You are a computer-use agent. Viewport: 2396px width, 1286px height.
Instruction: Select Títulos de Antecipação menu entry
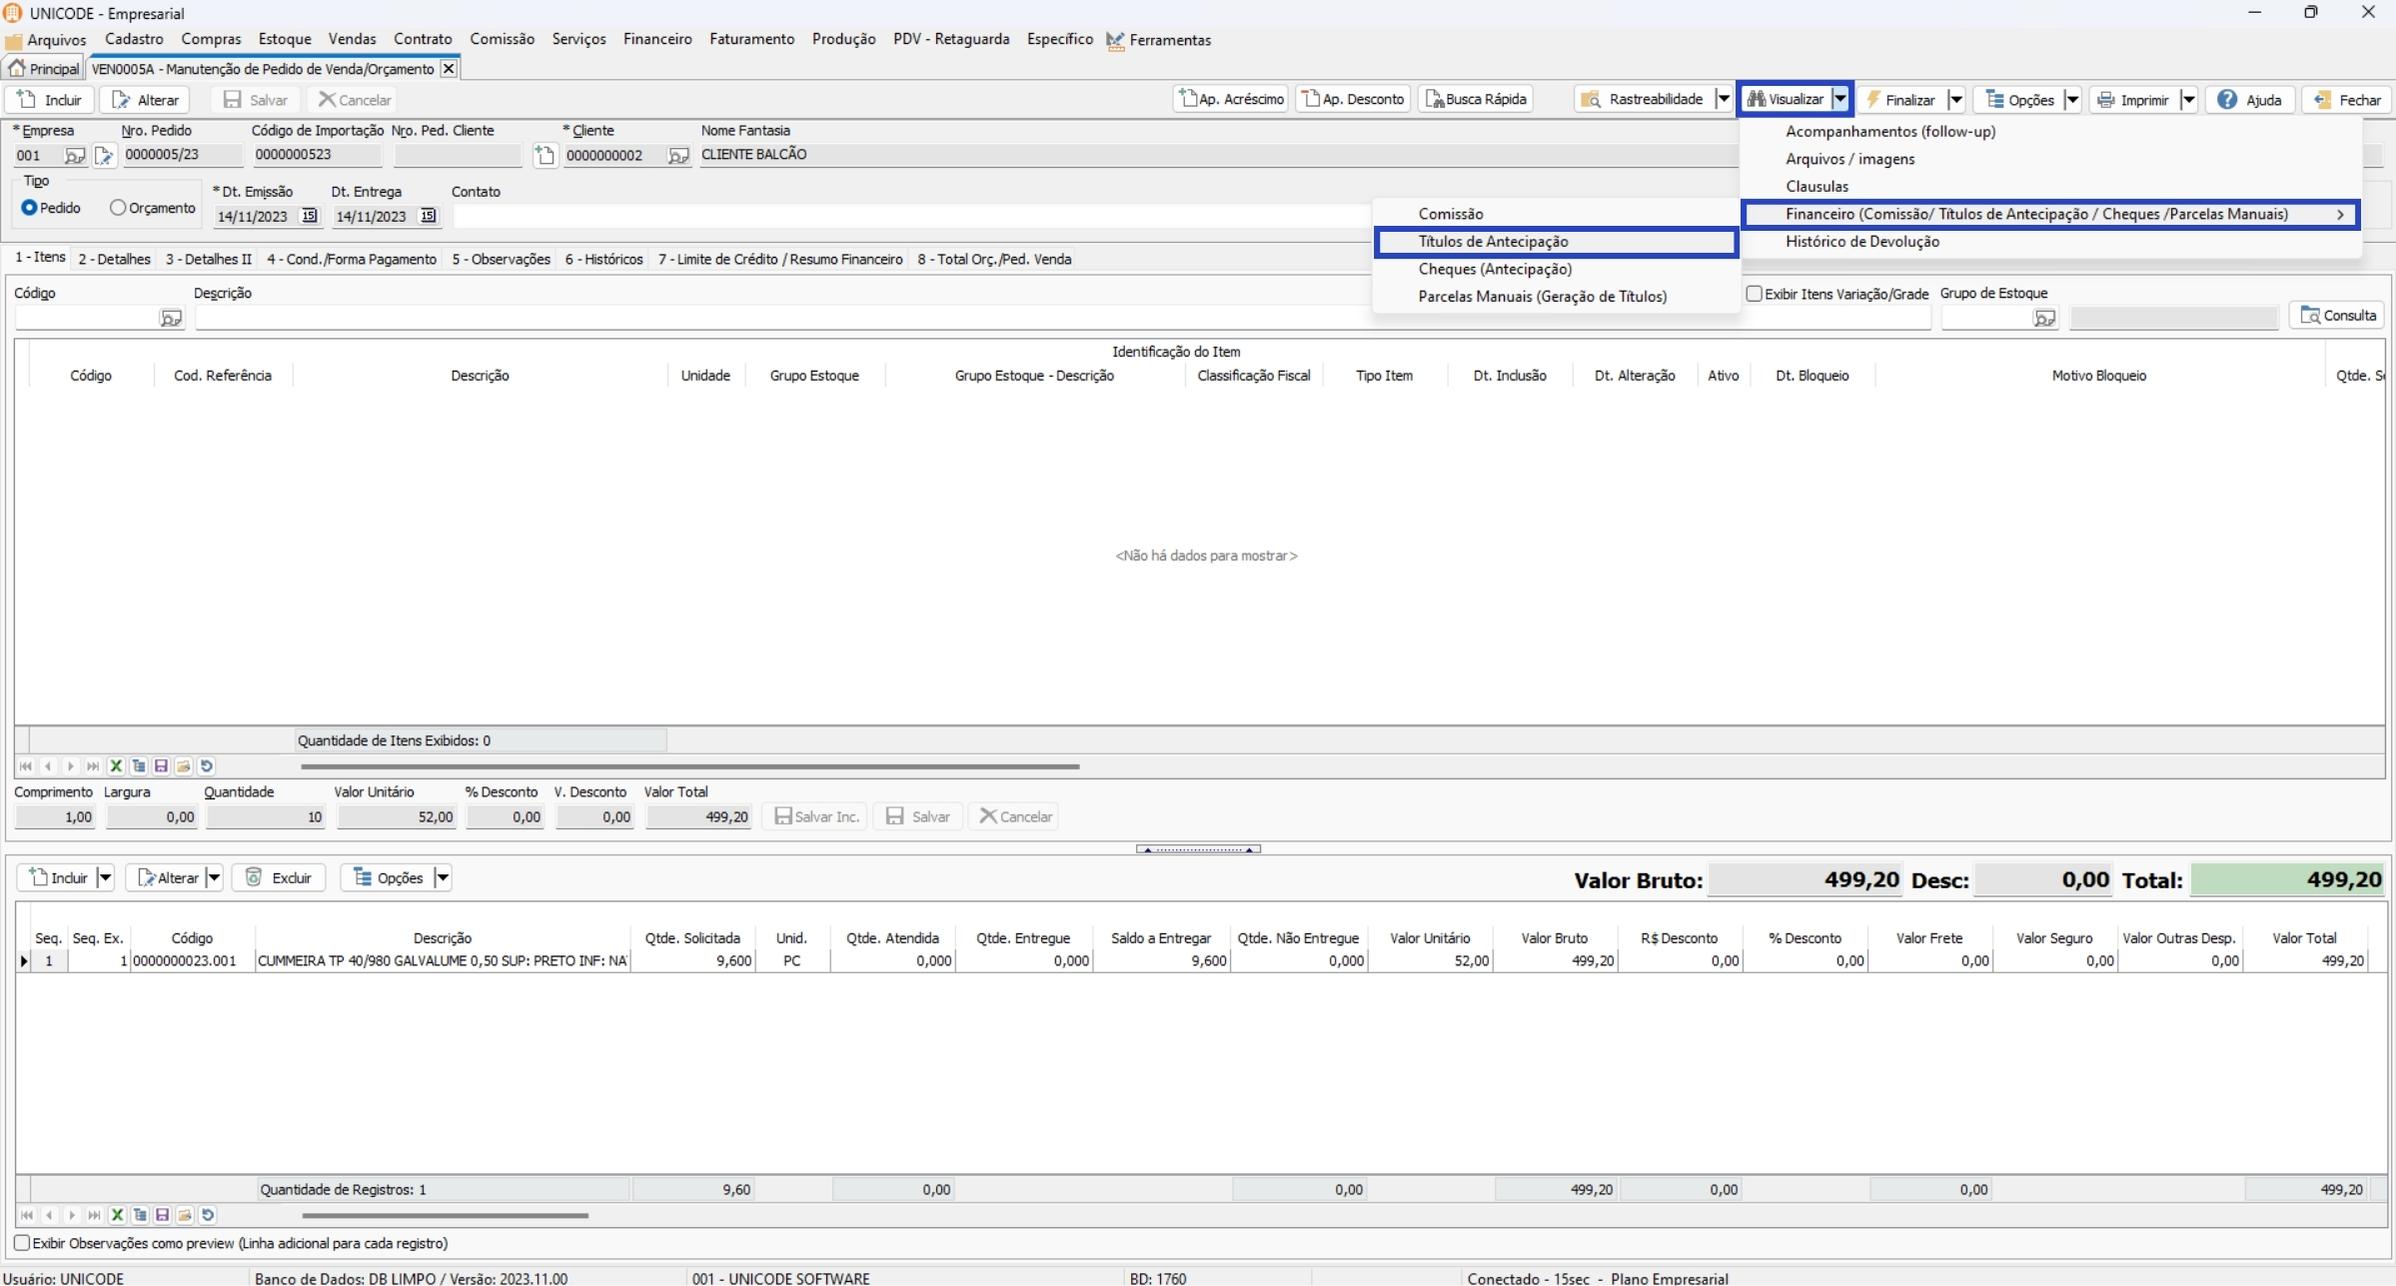1493,242
